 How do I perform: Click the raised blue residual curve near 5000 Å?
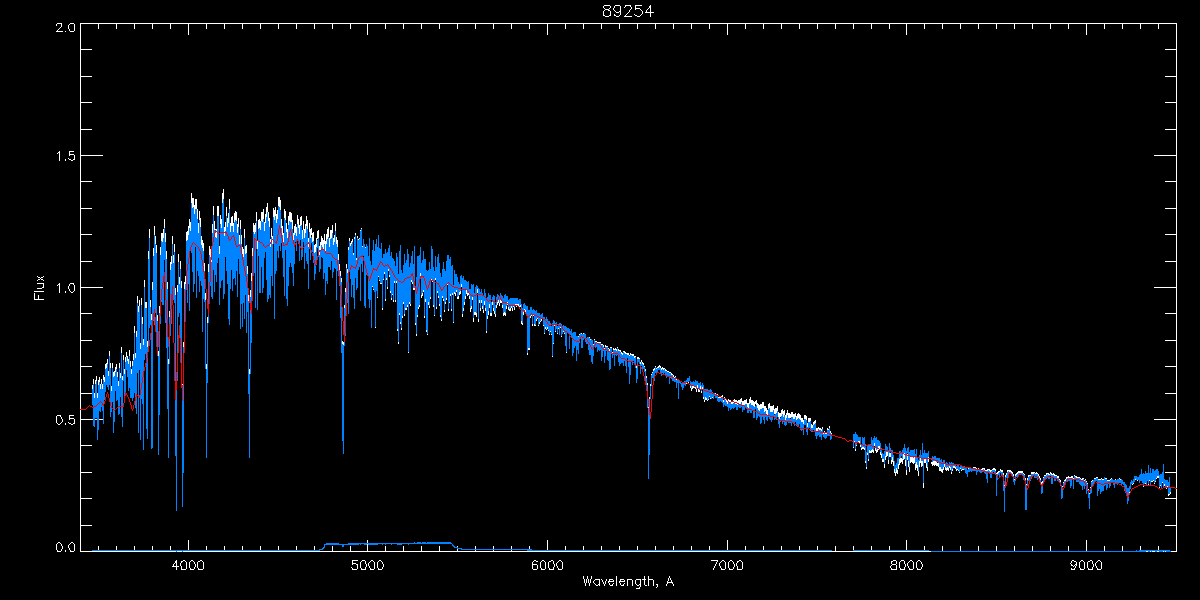point(390,544)
